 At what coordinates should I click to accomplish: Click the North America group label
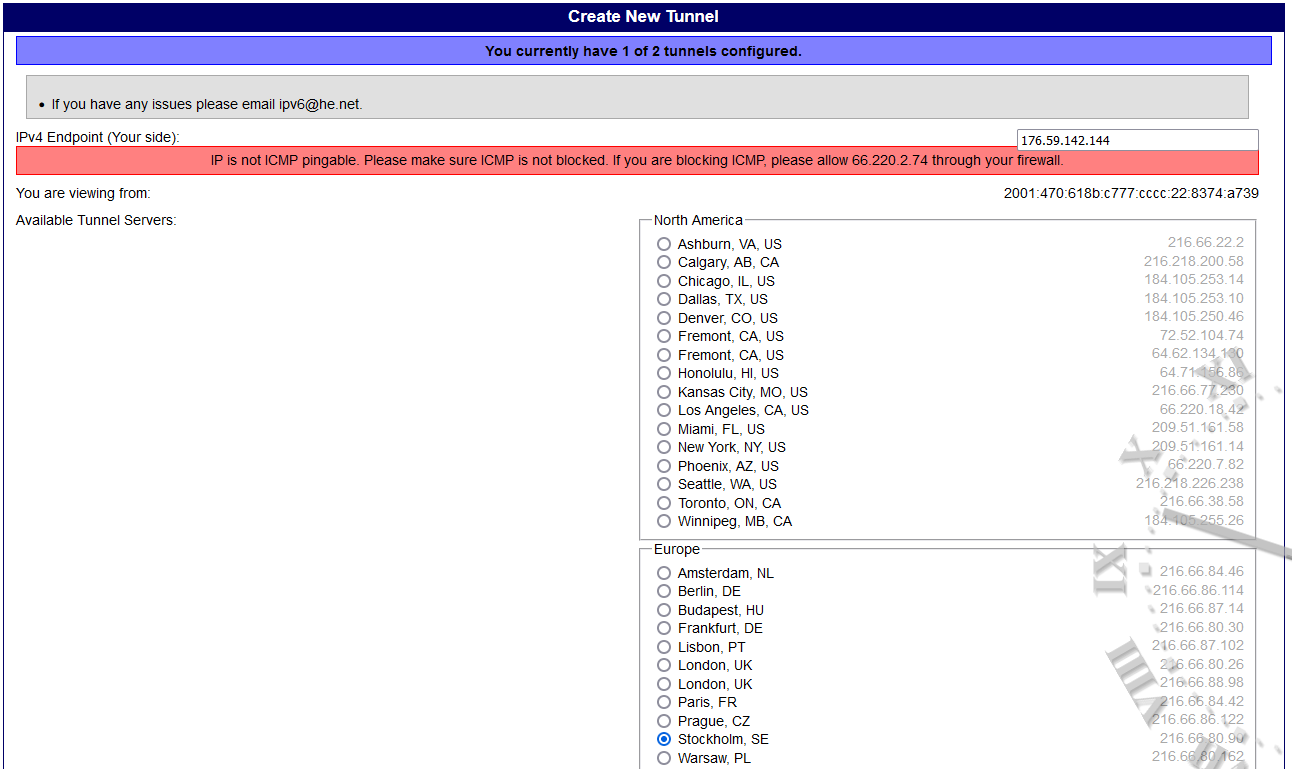pyautogui.click(x=698, y=220)
